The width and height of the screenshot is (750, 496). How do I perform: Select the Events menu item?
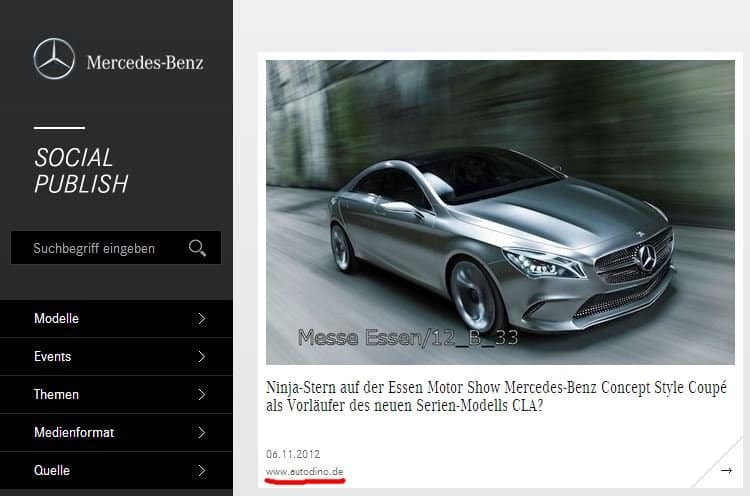(x=52, y=357)
